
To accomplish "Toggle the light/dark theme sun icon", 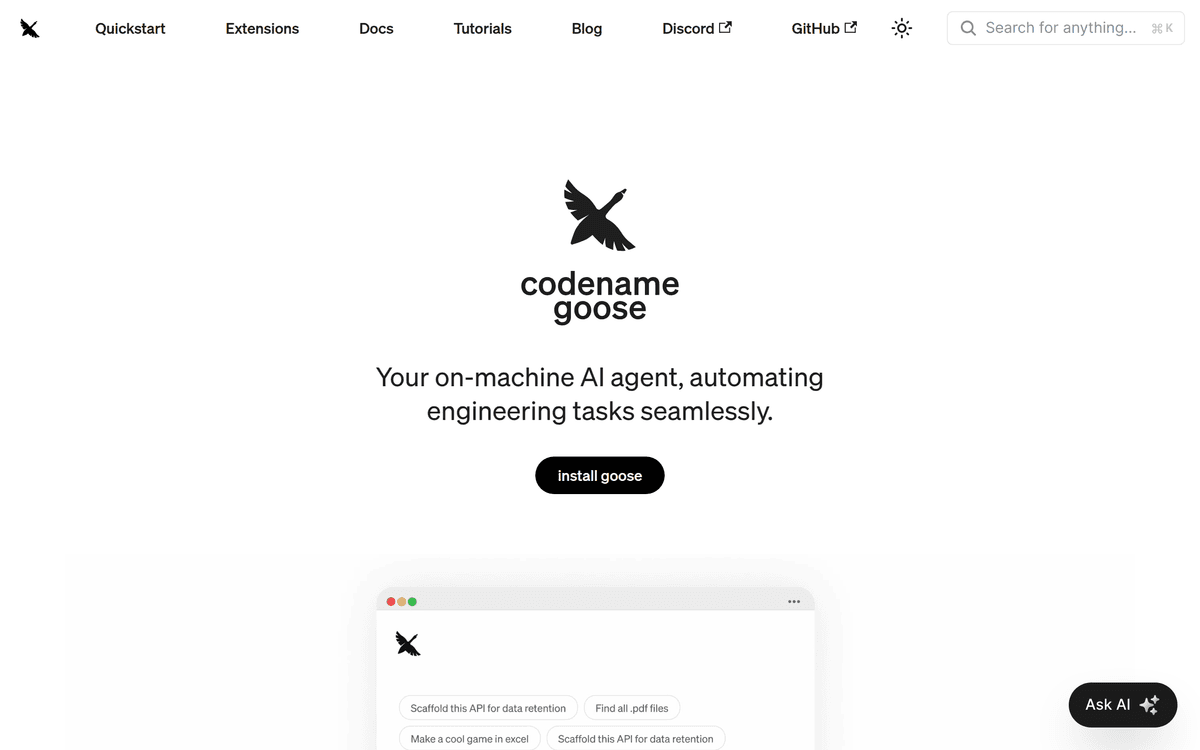I will (x=901, y=29).
